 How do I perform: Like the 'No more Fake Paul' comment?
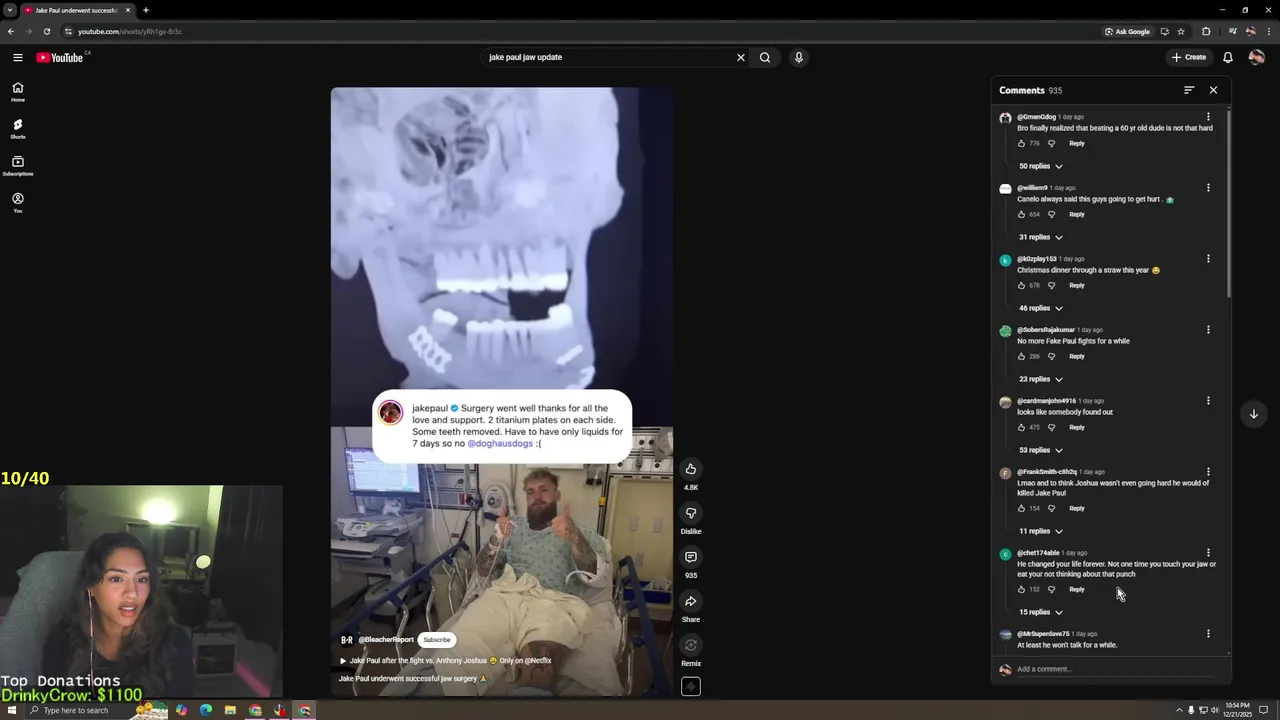1021,356
